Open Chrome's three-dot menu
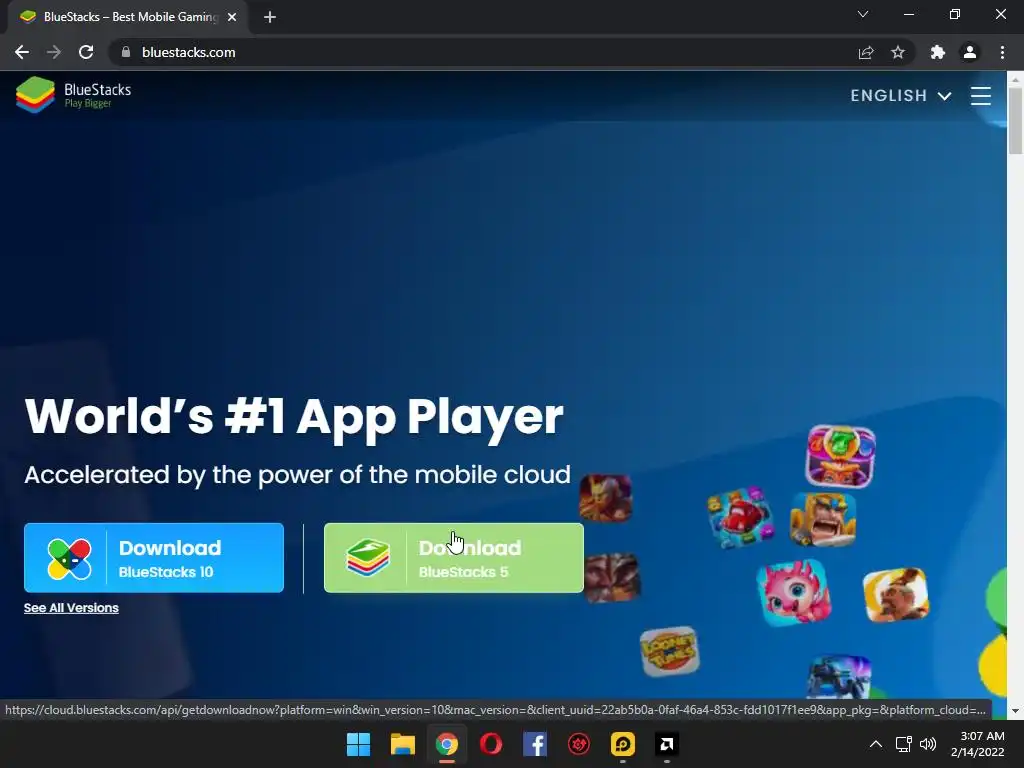Viewport: 1024px width, 768px height. click(x=1002, y=52)
